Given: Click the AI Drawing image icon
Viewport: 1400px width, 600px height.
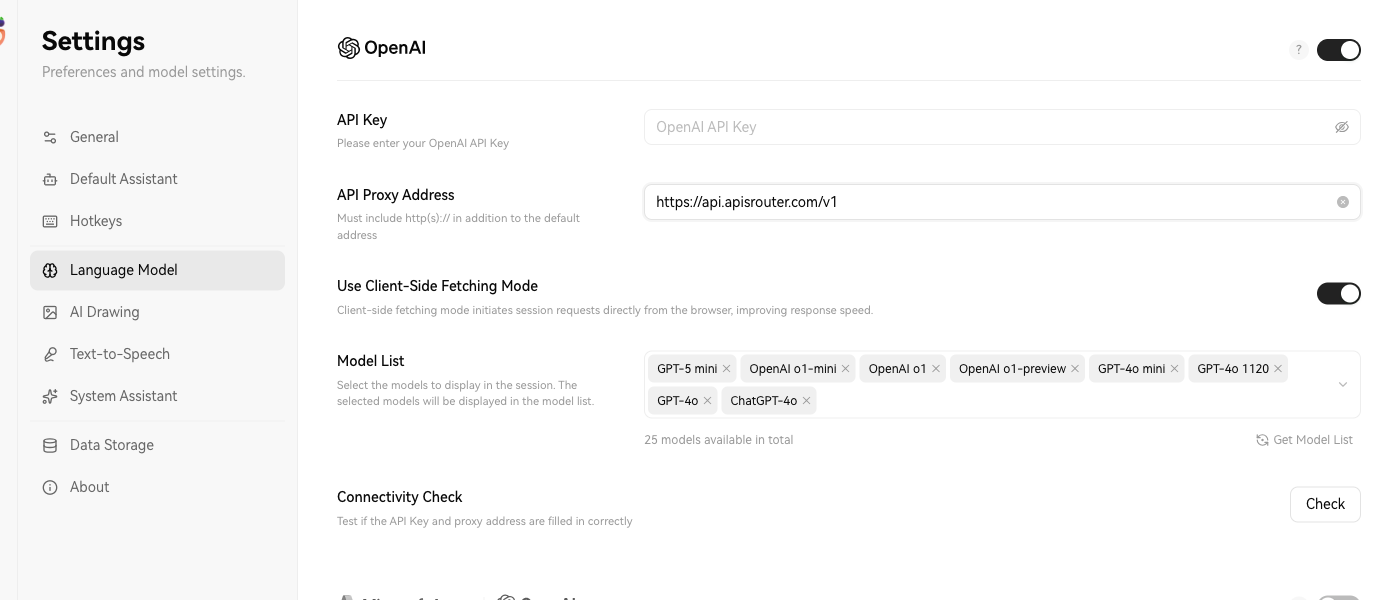Looking at the screenshot, I should click(x=50, y=312).
